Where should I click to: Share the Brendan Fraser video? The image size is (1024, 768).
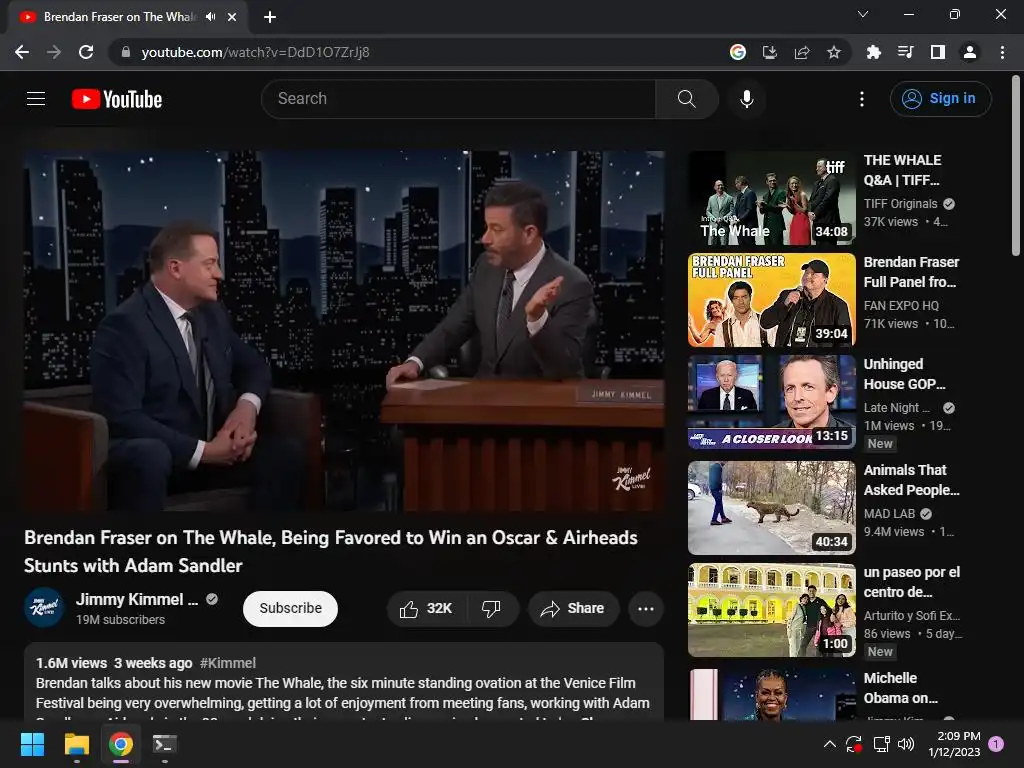[x=573, y=609]
